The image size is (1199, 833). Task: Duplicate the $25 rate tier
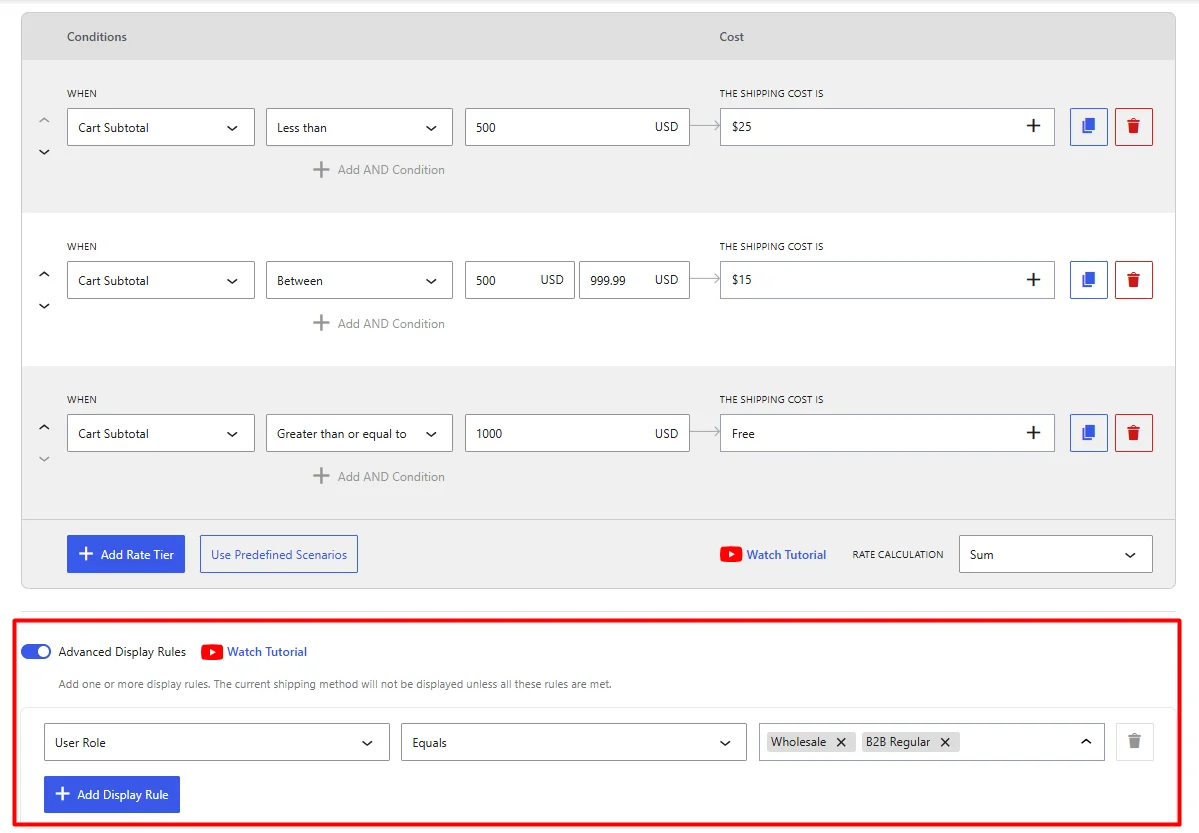1088,127
